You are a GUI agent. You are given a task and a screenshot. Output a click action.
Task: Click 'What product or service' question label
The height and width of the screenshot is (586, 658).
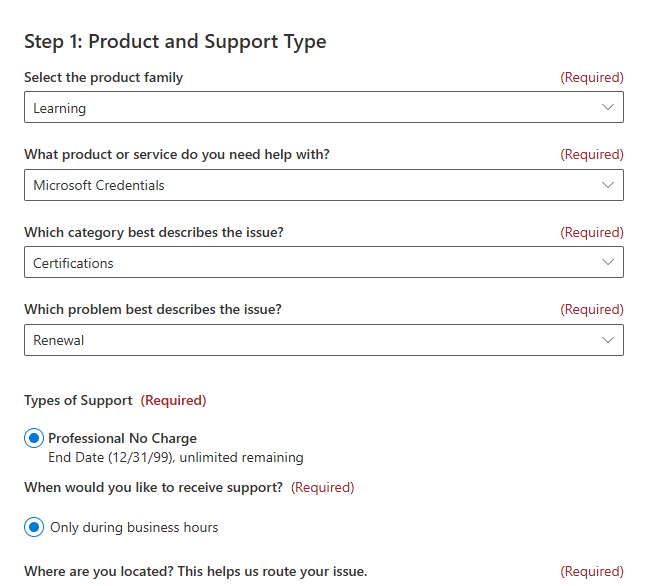point(177,154)
